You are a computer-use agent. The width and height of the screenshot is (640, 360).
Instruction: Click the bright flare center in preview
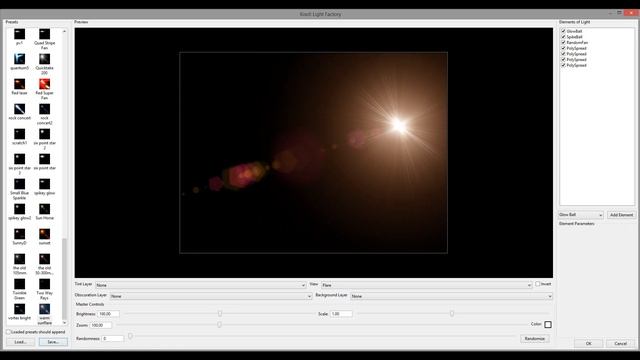point(399,125)
